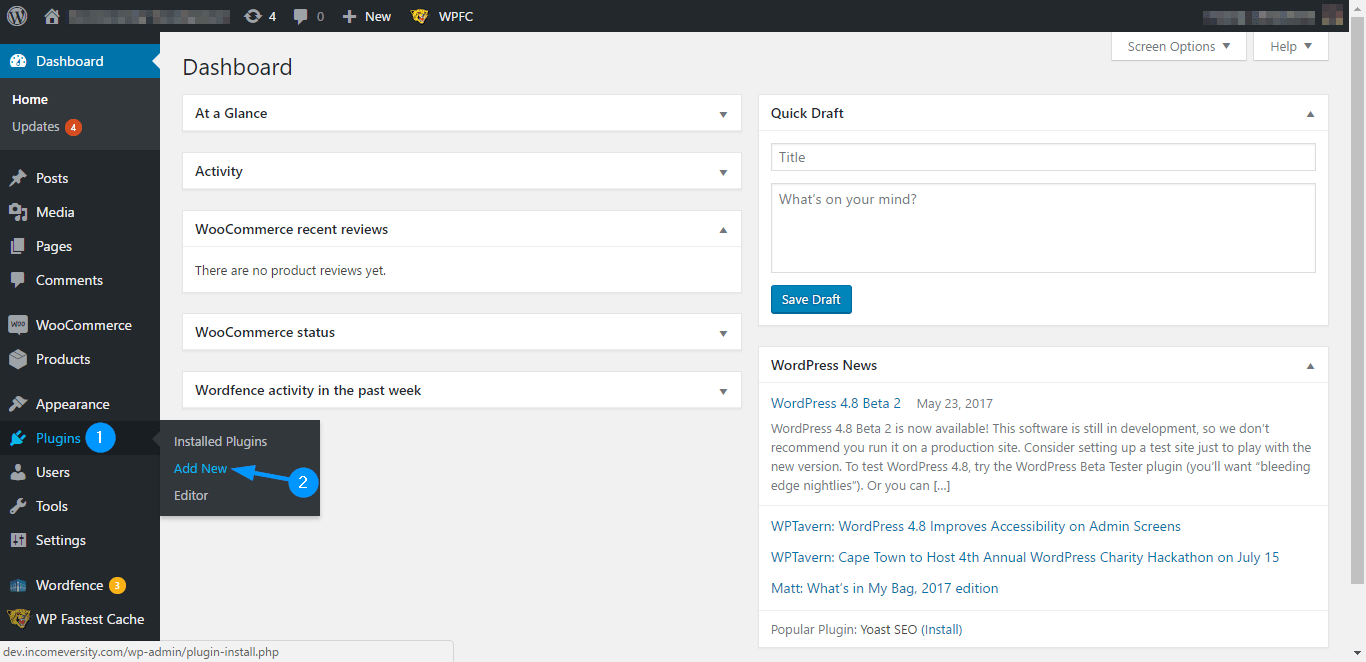This screenshot has height=662, width=1366.
Task: Open WordPress 4.8 Beta 2 news link
Action: [836, 403]
